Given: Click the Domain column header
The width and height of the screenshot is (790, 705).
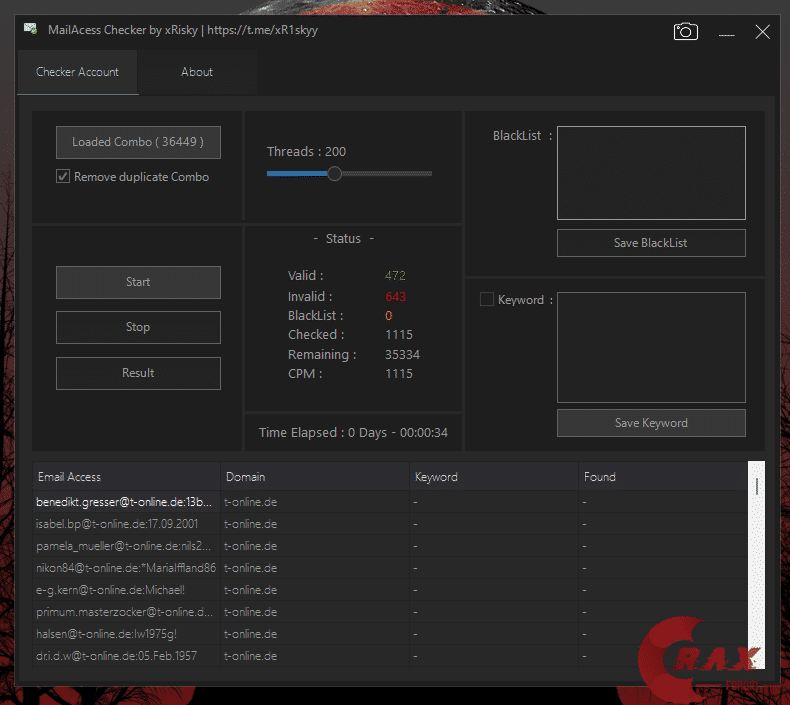Looking at the screenshot, I should [315, 477].
